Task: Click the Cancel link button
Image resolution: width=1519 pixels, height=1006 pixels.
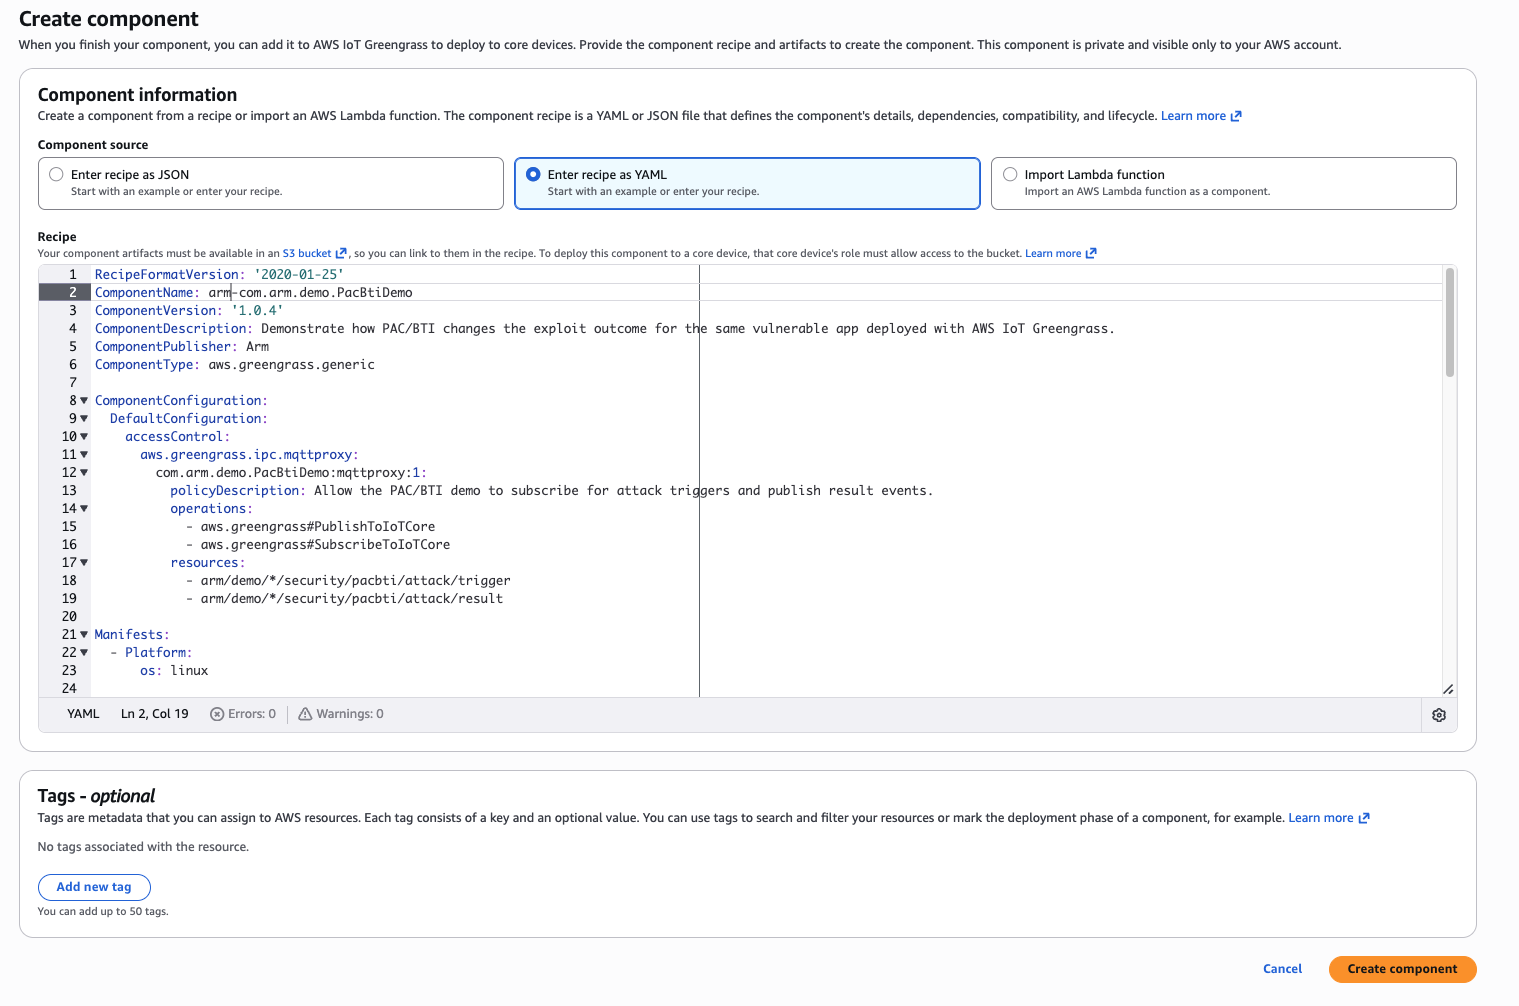Action: pos(1282,969)
